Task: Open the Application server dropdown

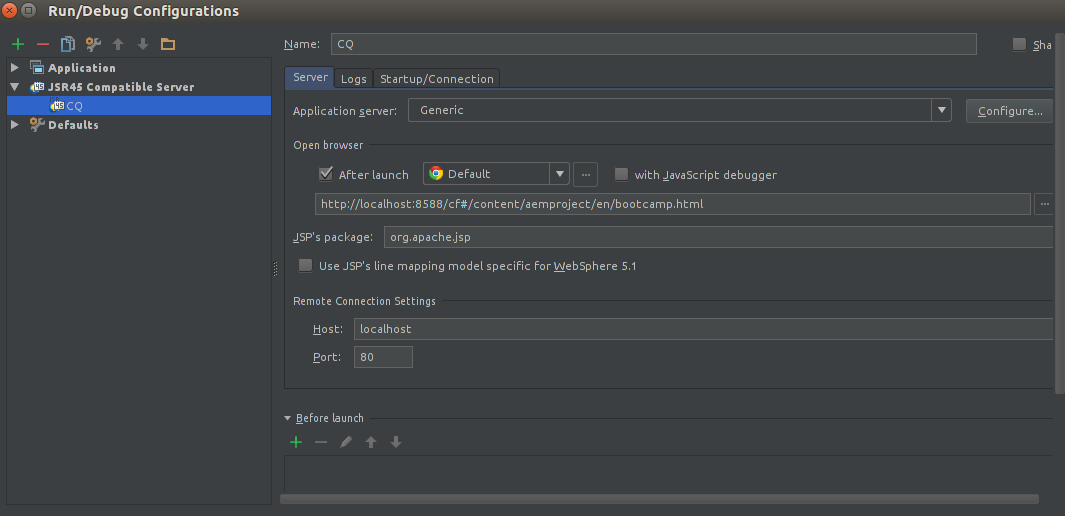Action: pos(941,110)
